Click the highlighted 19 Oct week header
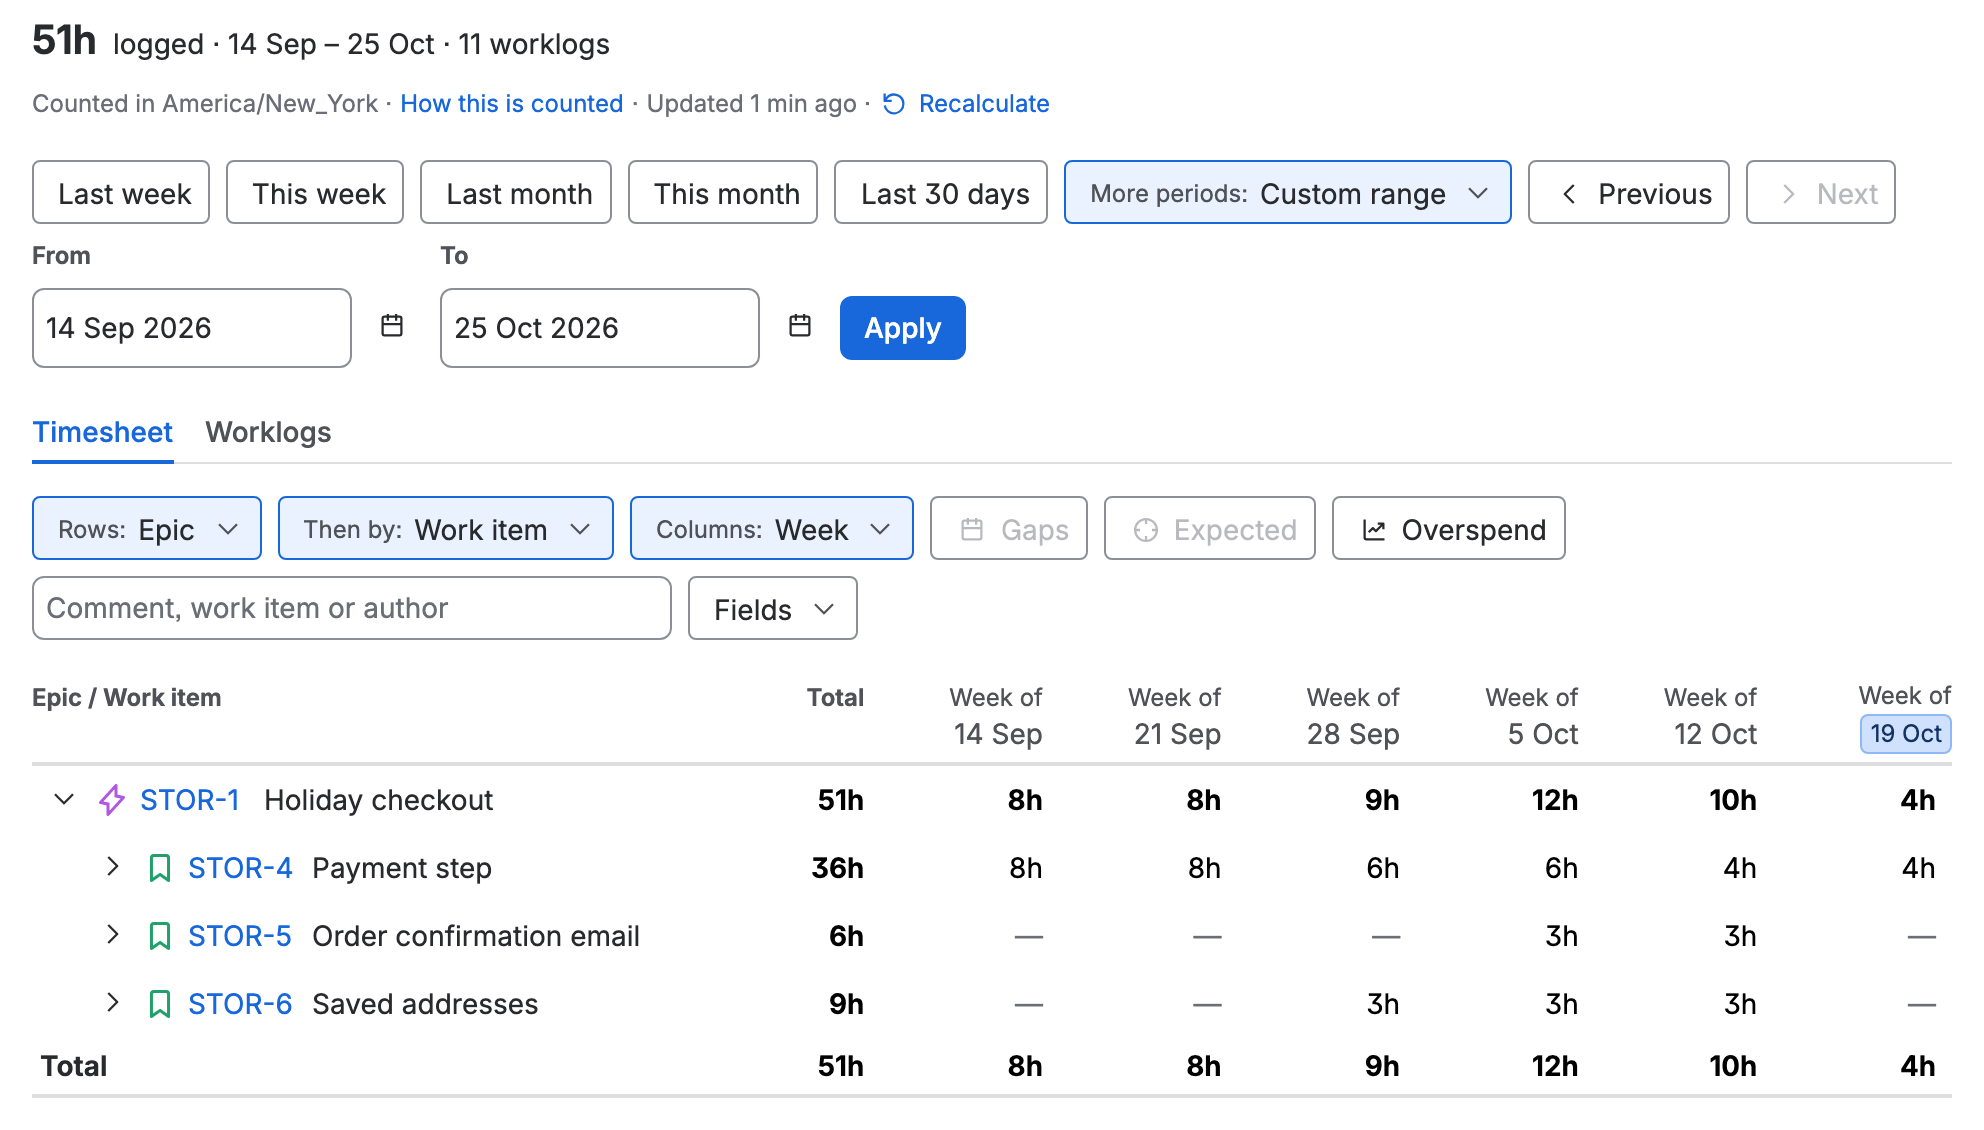This screenshot has width=1984, height=1130. click(x=1906, y=734)
